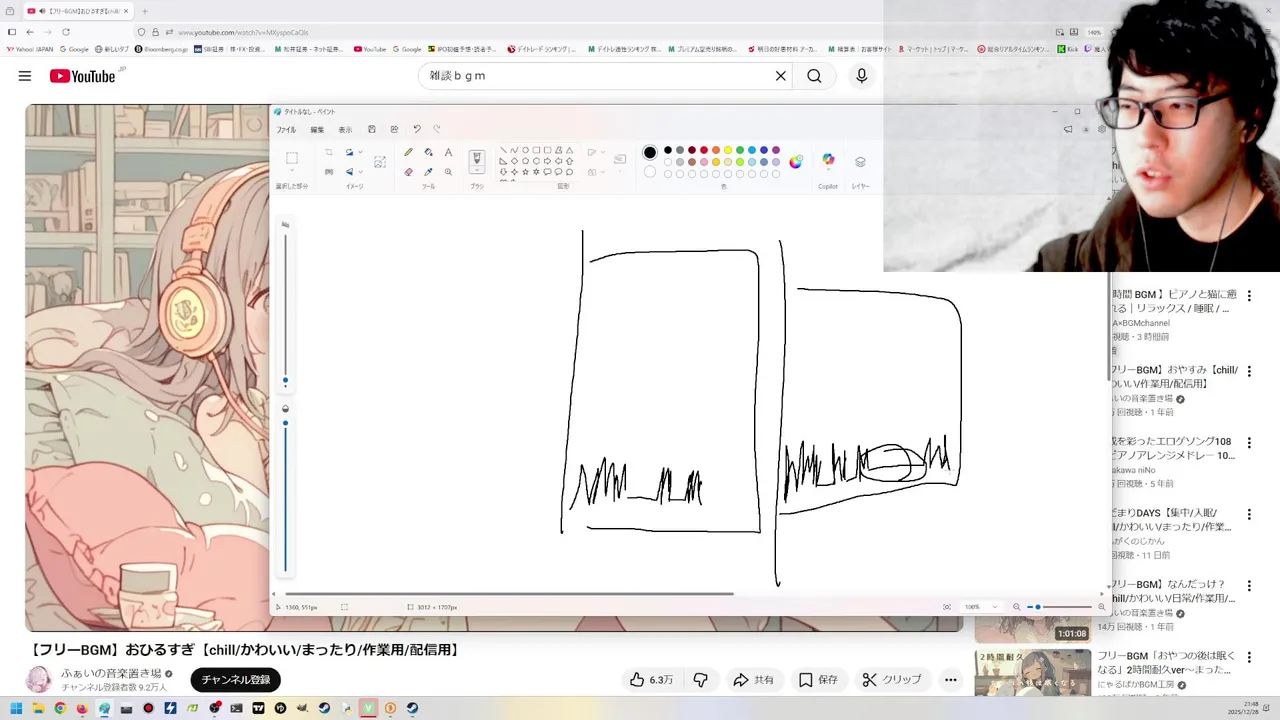Switch to the YouTube browser tab
The height and width of the screenshot is (720, 1280).
click(x=80, y=11)
